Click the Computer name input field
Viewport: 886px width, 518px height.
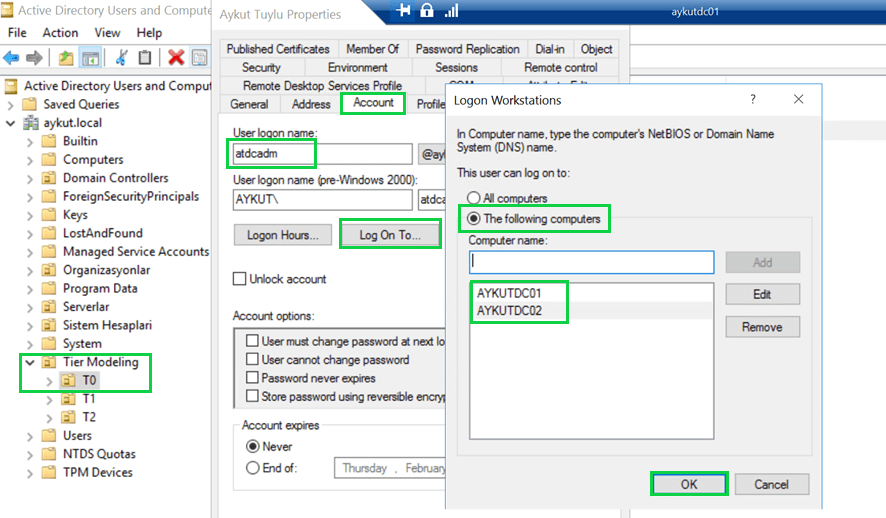(592, 262)
